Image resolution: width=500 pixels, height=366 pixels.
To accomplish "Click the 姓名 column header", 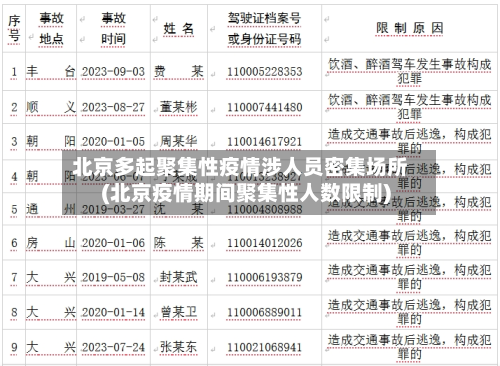I will click(178, 29).
